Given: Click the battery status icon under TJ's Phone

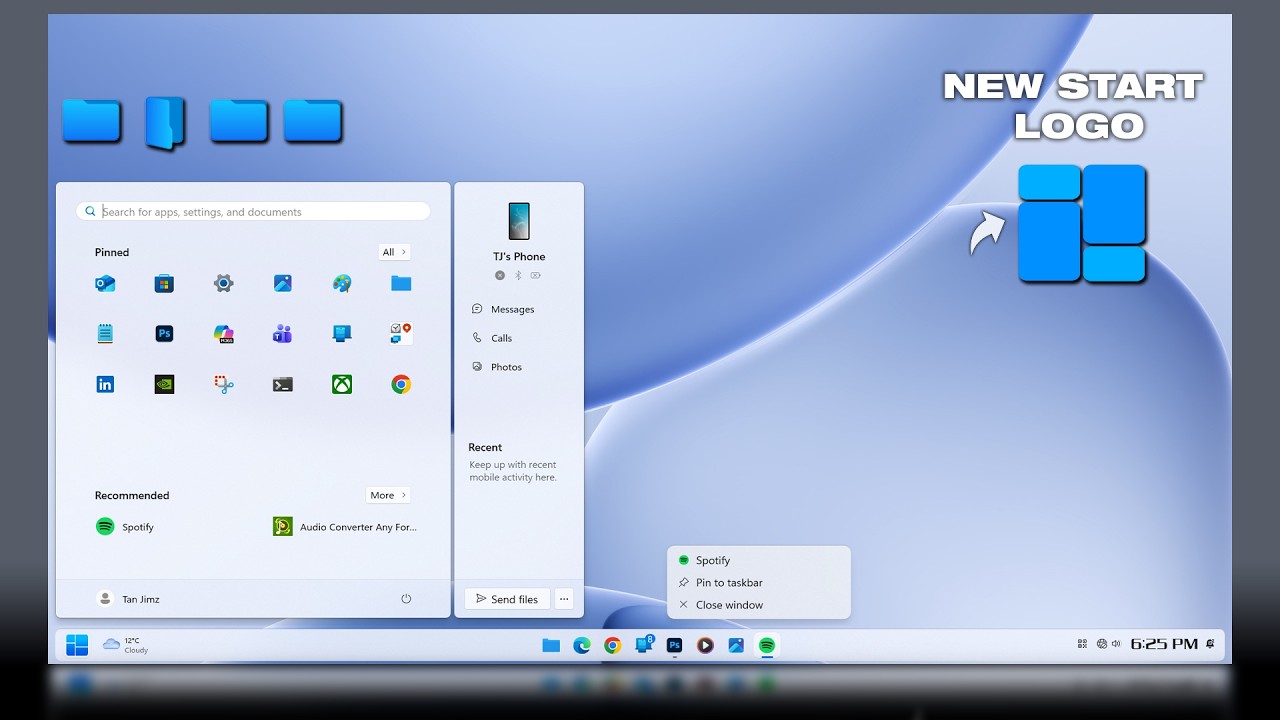Looking at the screenshot, I should pos(535,276).
